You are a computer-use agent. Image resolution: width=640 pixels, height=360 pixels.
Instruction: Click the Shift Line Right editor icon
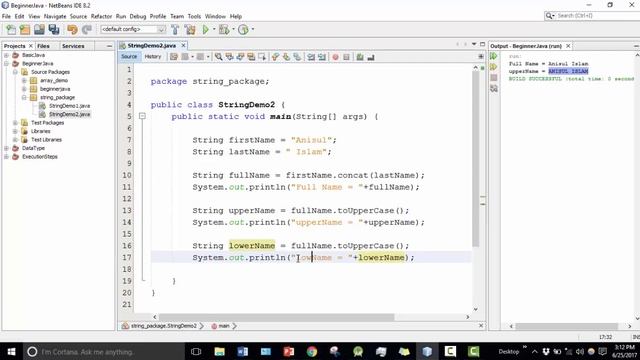click(322, 57)
